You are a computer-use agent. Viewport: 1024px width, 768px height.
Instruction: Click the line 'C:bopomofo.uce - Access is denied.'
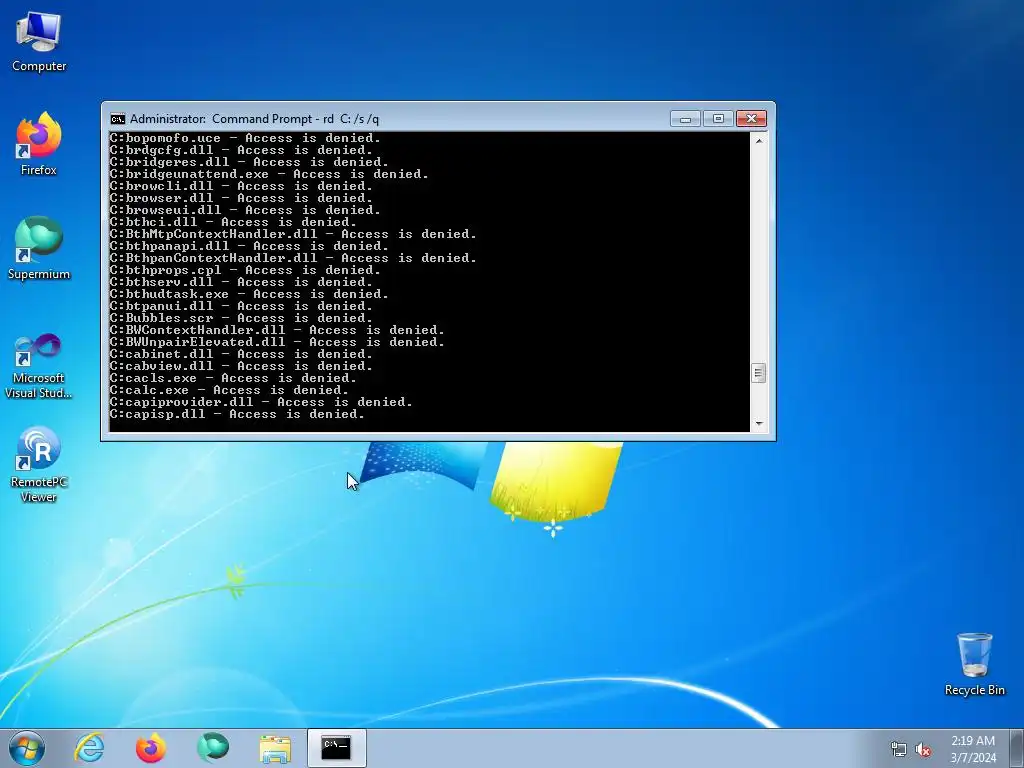pos(244,138)
